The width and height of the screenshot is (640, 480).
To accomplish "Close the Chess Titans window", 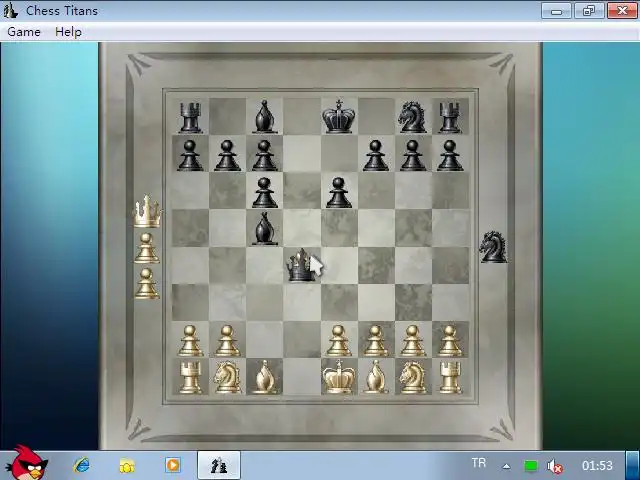I will point(622,11).
